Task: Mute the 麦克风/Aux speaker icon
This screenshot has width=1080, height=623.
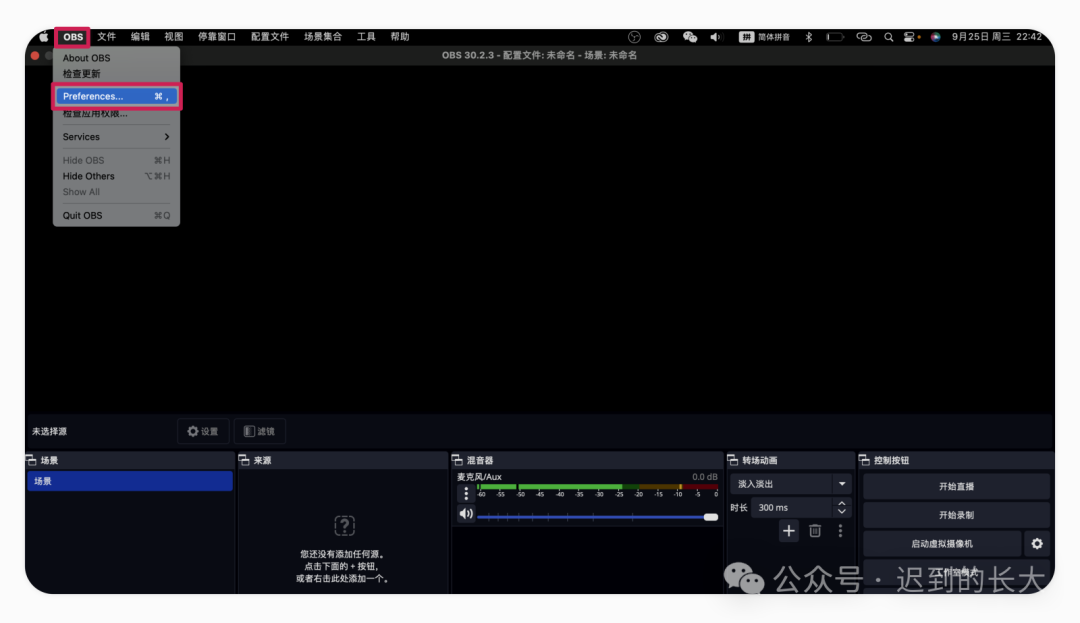Action: [x=465, y=514]
